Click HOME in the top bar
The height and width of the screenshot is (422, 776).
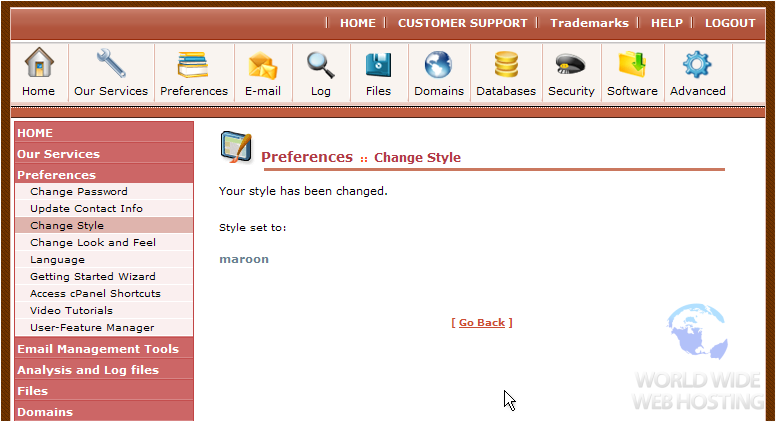pos(358,23)
